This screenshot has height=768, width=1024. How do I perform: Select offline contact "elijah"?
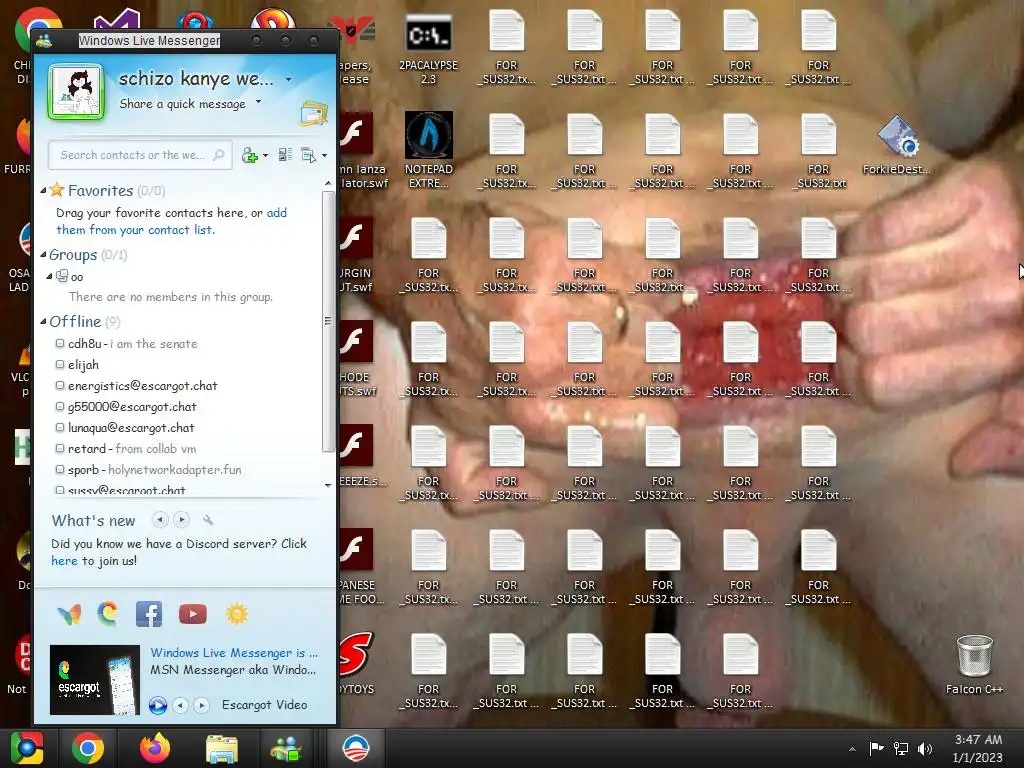[x=77, y=364]
